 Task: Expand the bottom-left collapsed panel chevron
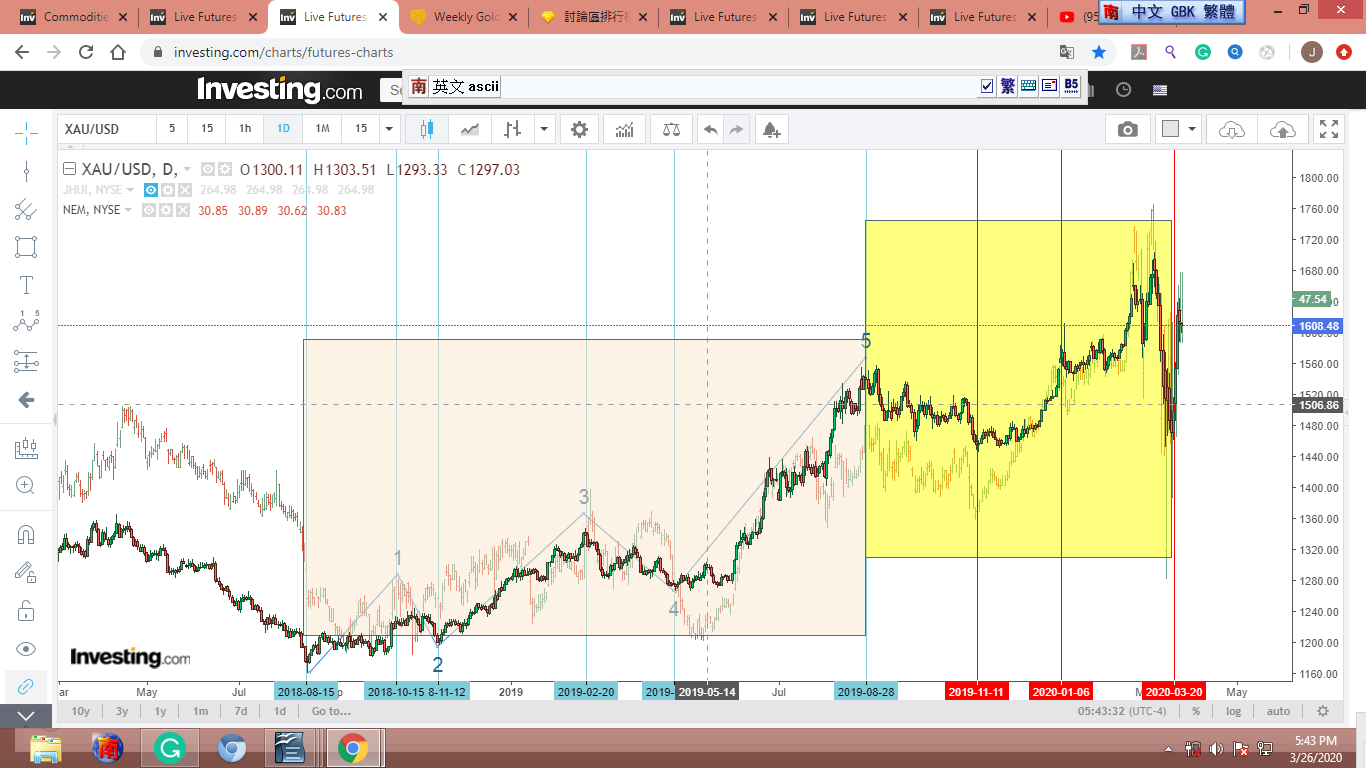pyautogui.click(x=26, y=715)
